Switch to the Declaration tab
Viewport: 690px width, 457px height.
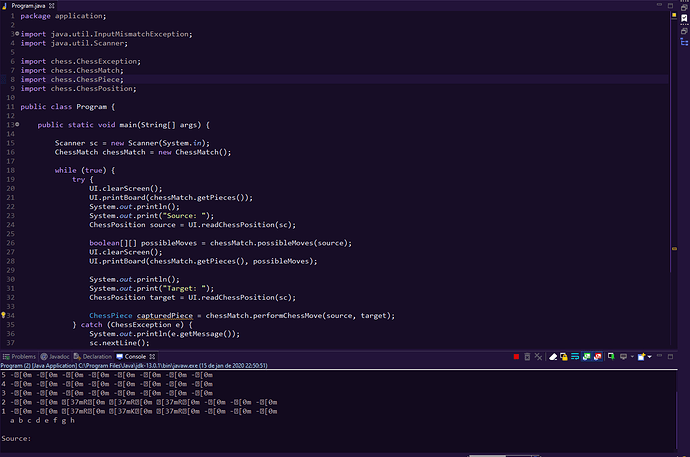click(93, 357)
